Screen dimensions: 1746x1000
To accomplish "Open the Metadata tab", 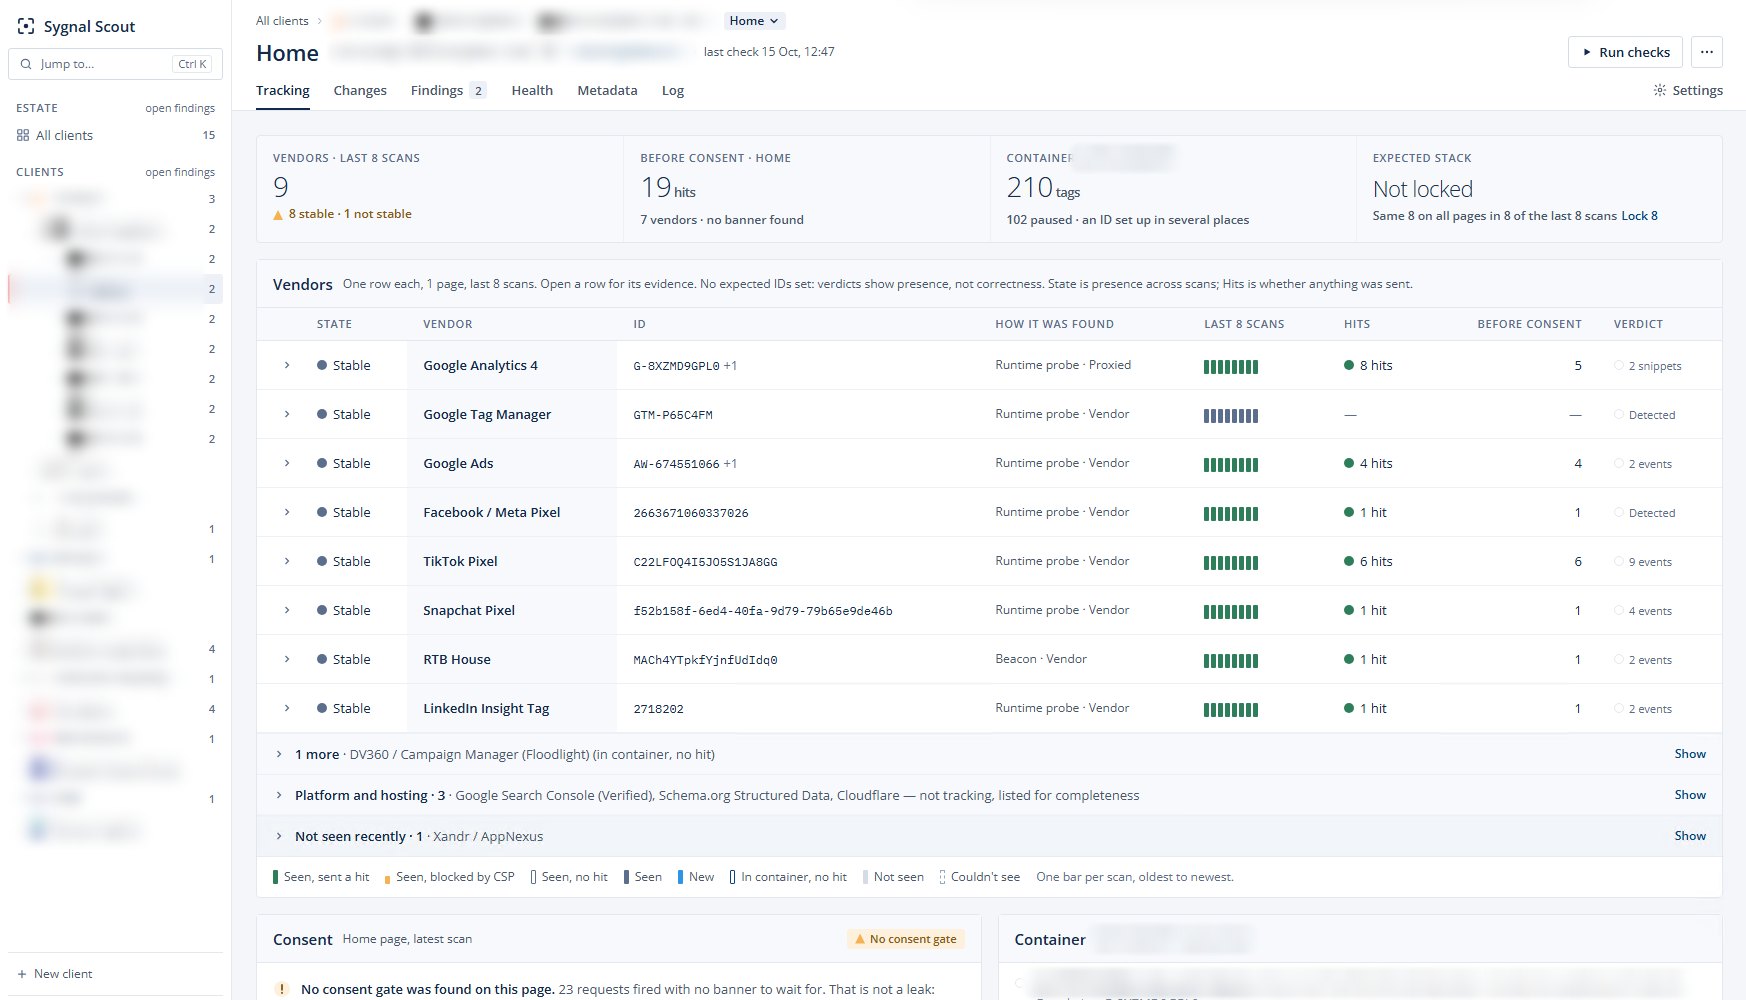I will 607,90.
